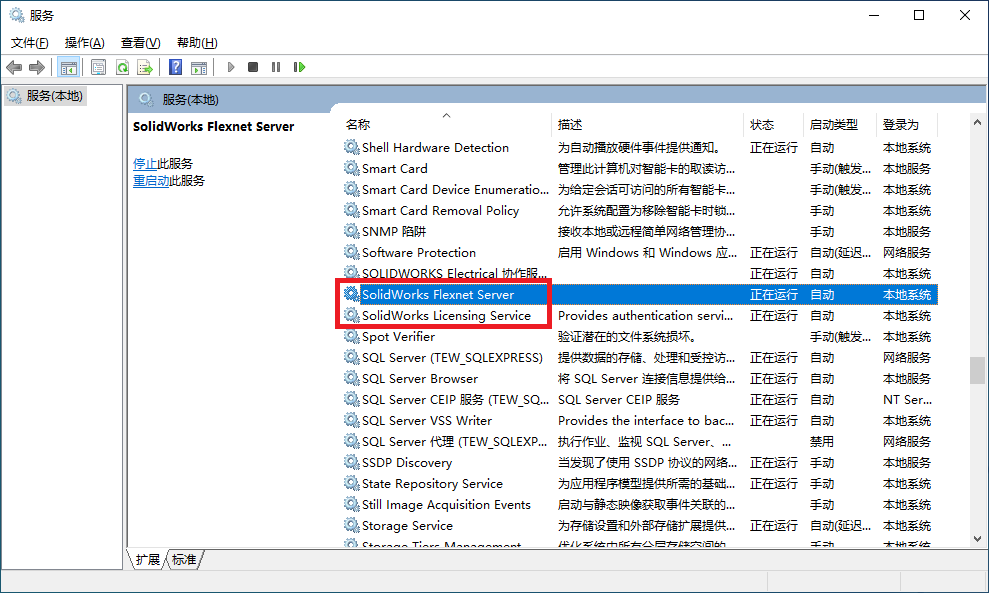Click the gear icon beside State Repository Service
The width and height of the screenshot is (989, 593).
tap(351, 483)
